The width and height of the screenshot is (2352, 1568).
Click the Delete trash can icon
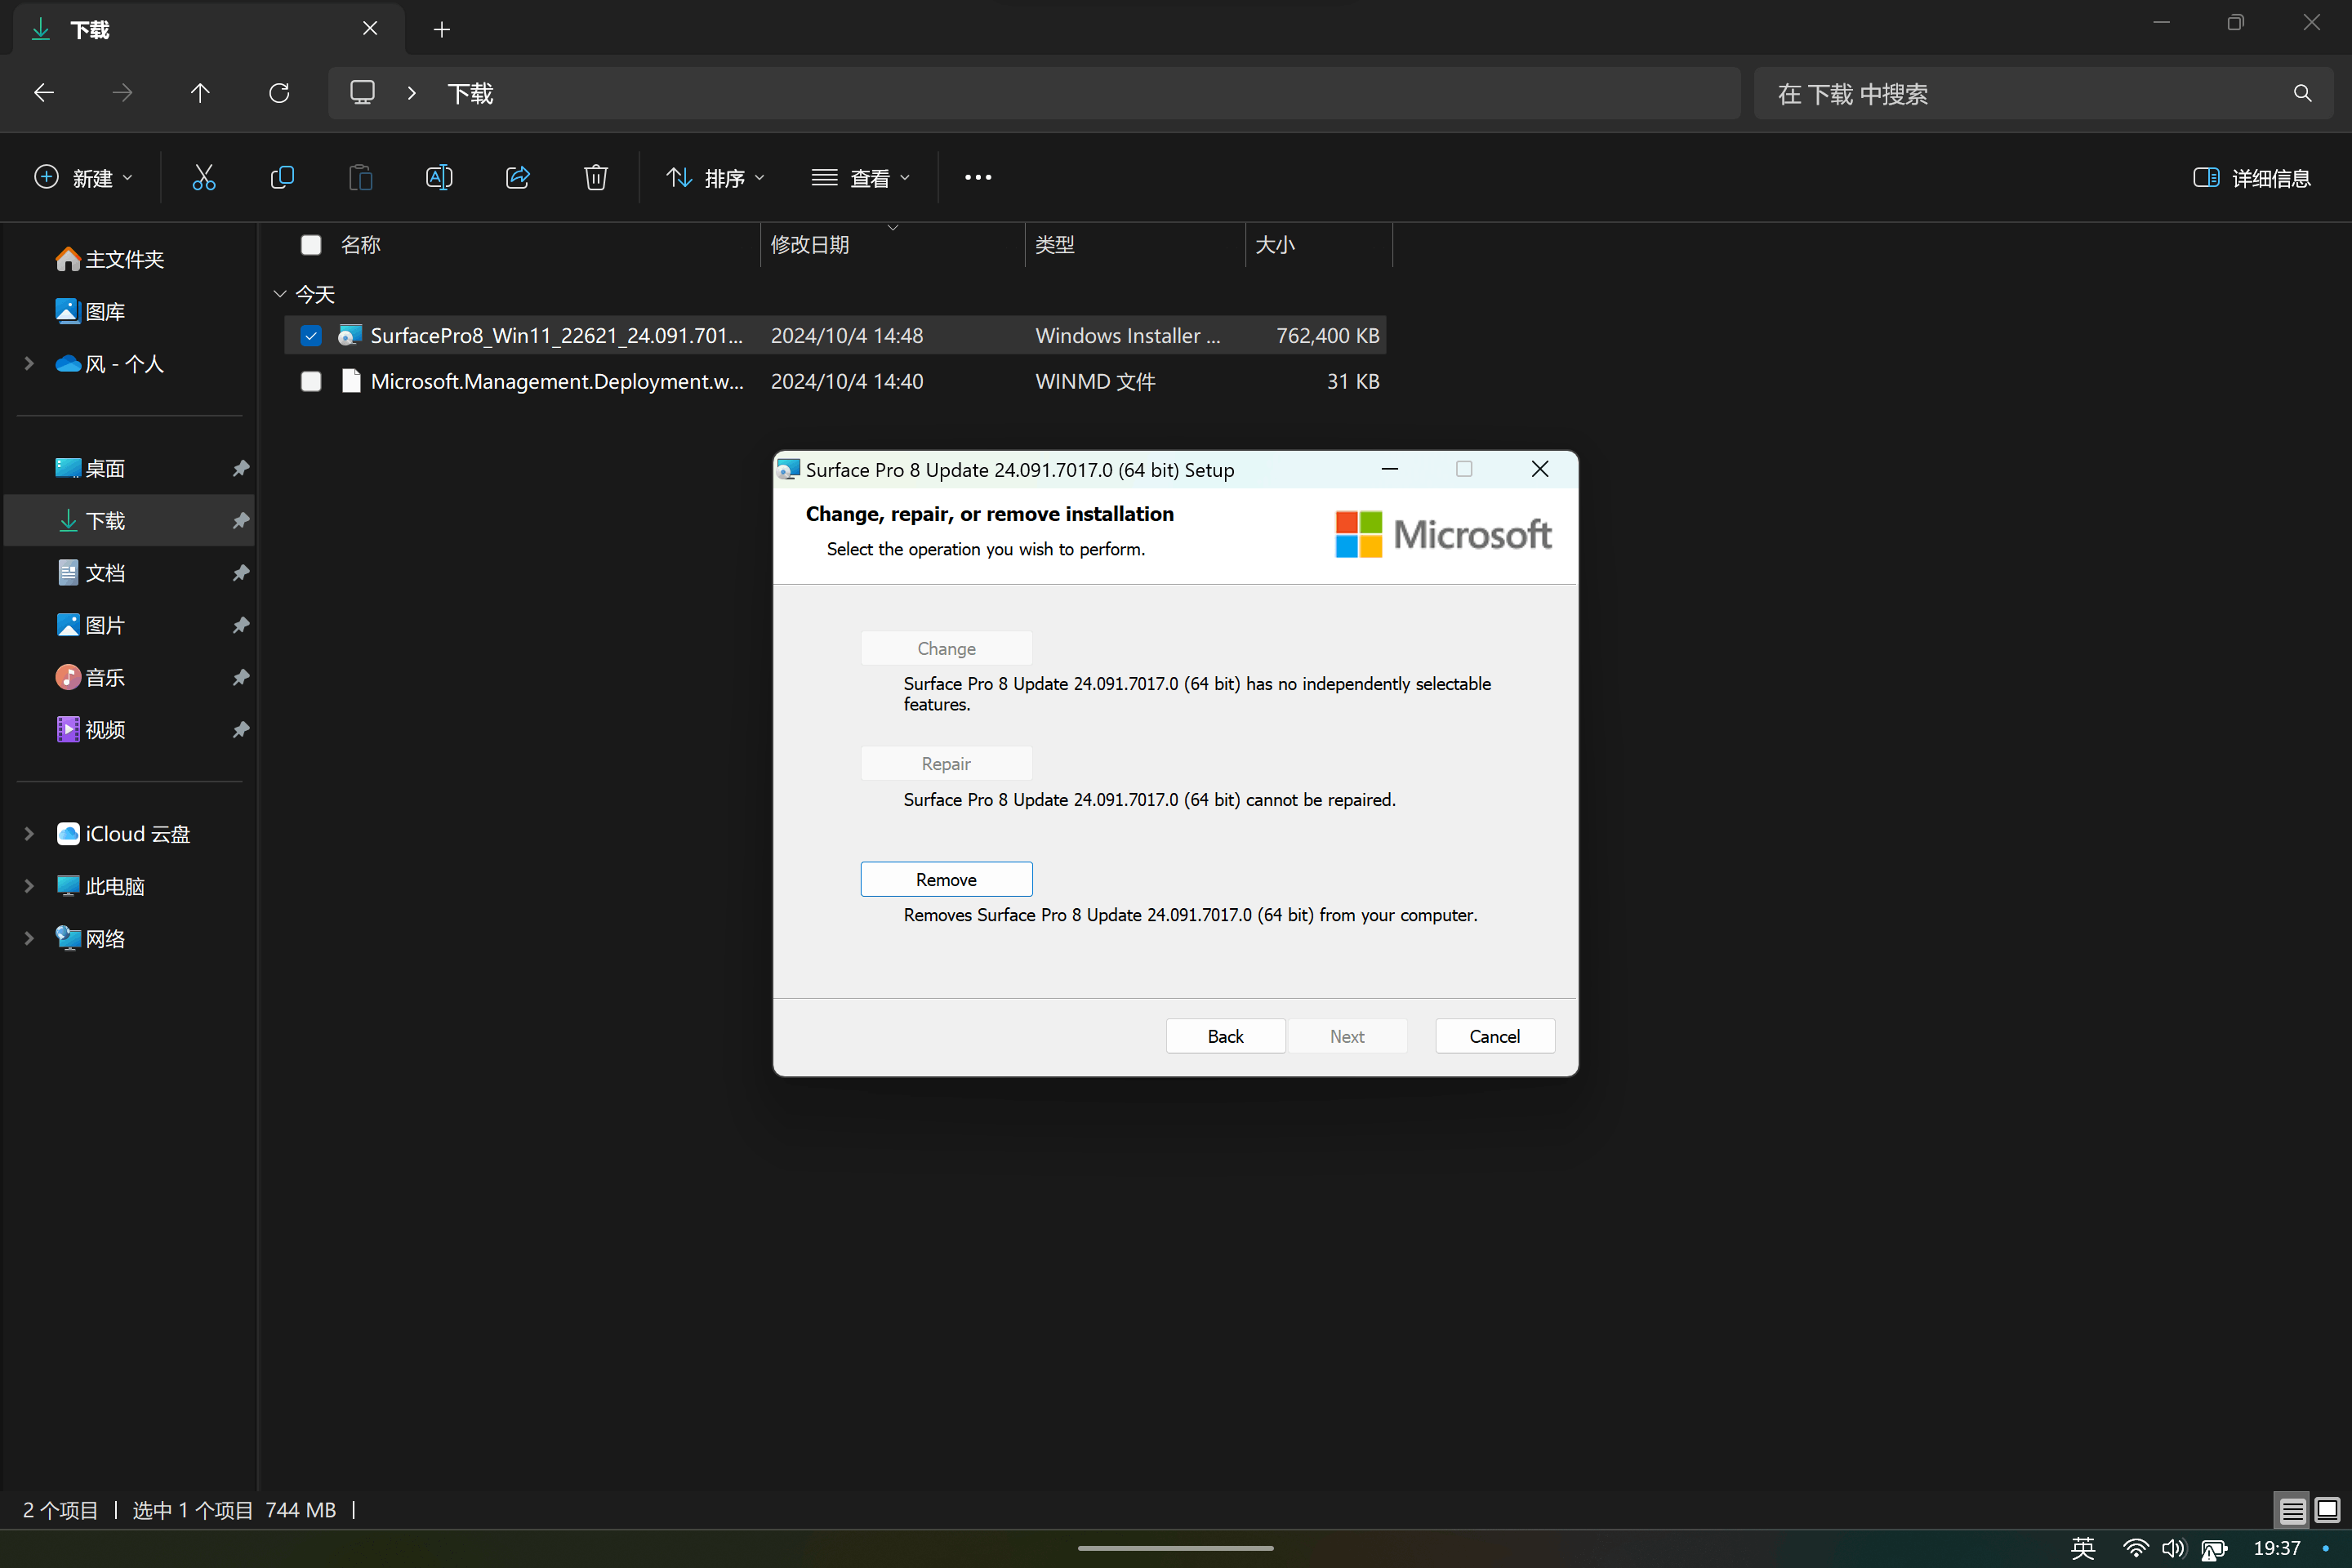tap(596, 178)
